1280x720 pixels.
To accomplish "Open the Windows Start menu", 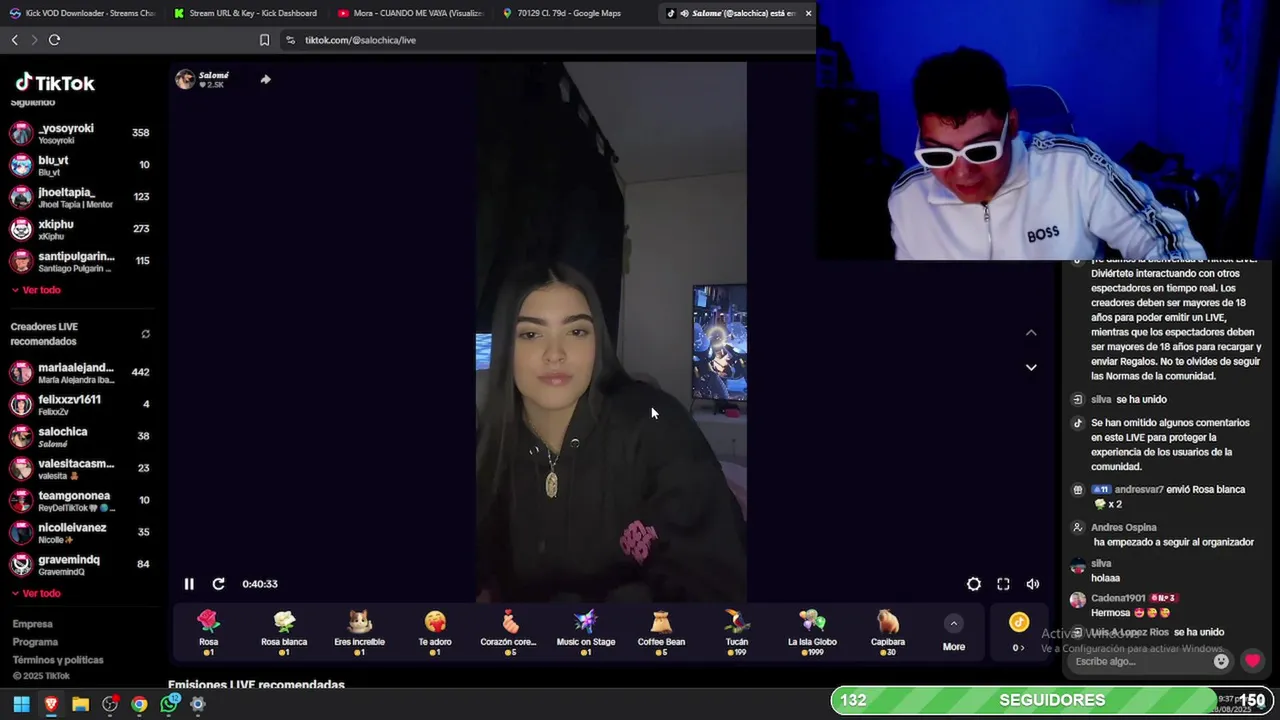I will point(21,704).
